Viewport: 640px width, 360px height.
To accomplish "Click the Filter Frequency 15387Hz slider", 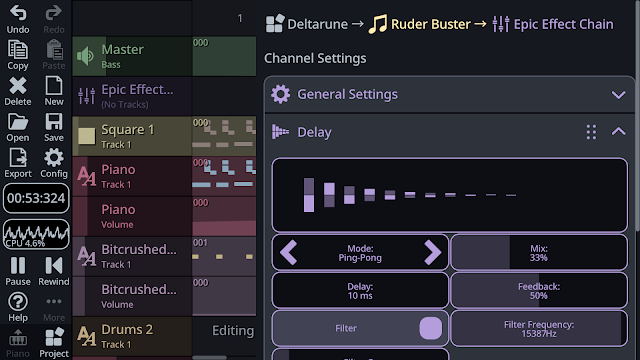I will (539, 329).
